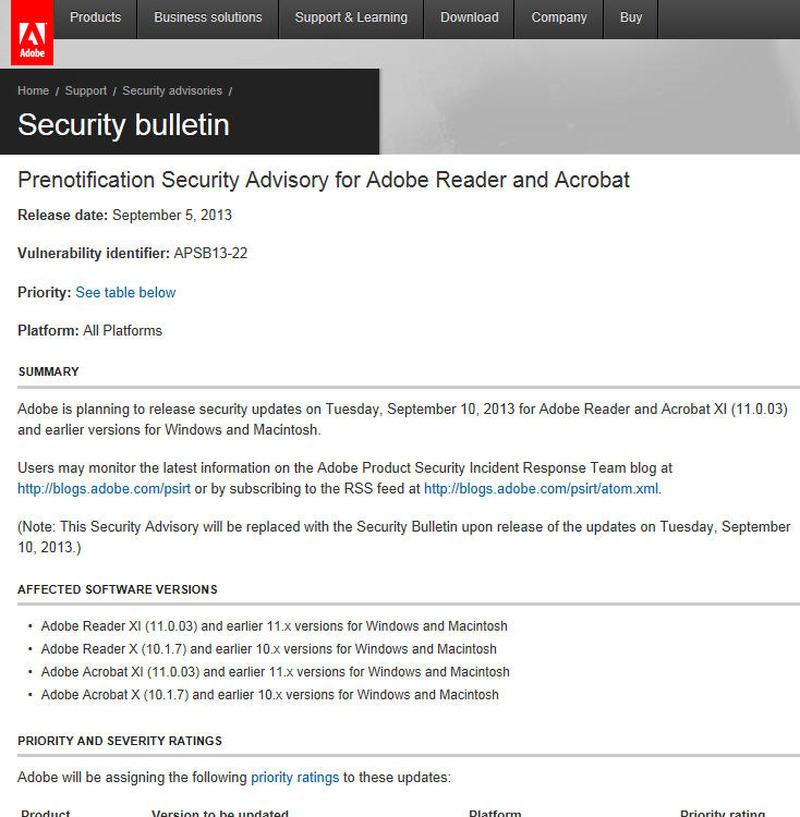
Task: Go to the Buy menu item
Action: tap(631, 18)
